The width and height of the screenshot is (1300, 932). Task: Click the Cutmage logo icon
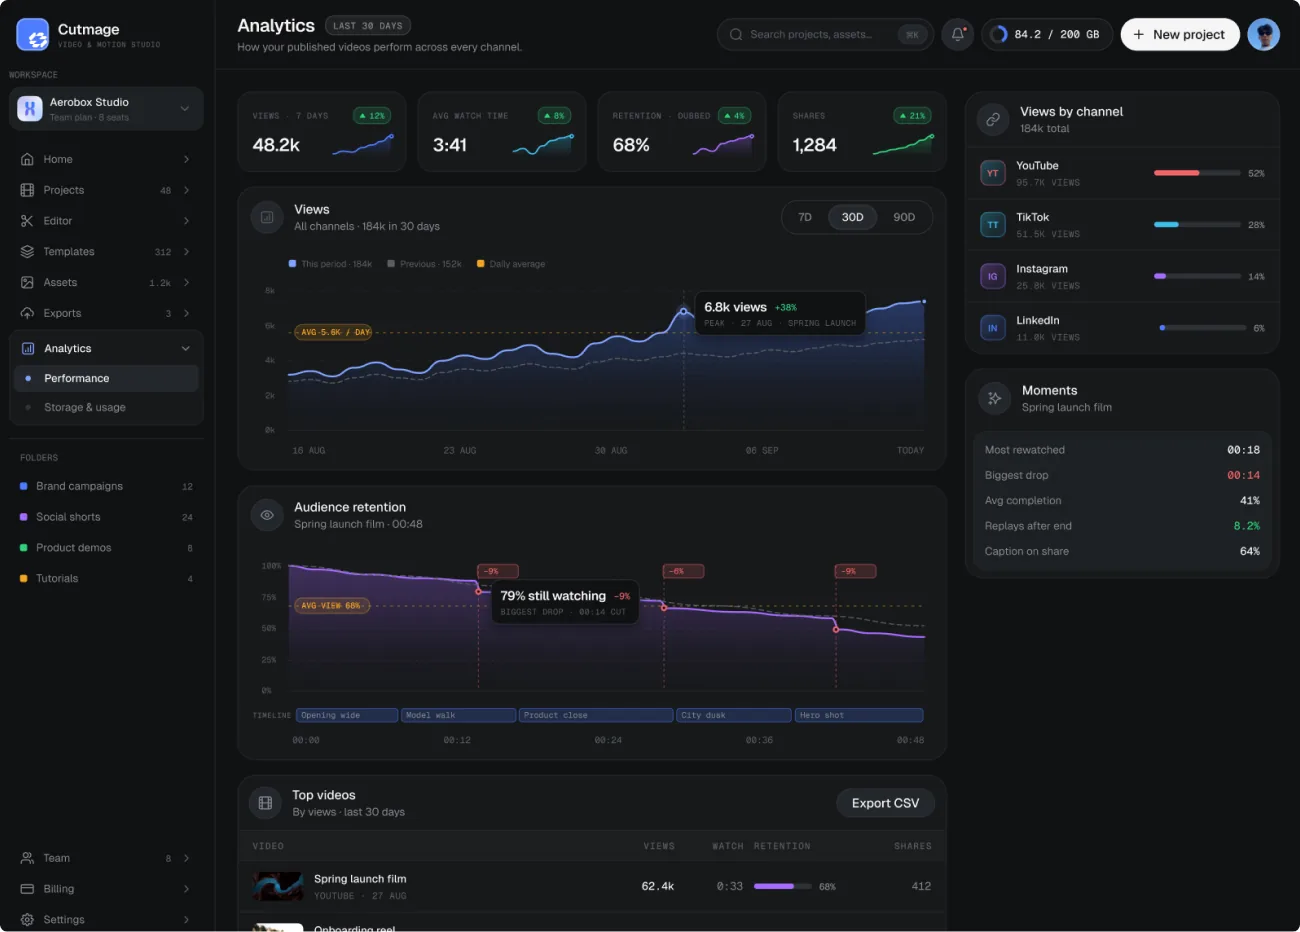pyautogui.click(x=33, y=35)
